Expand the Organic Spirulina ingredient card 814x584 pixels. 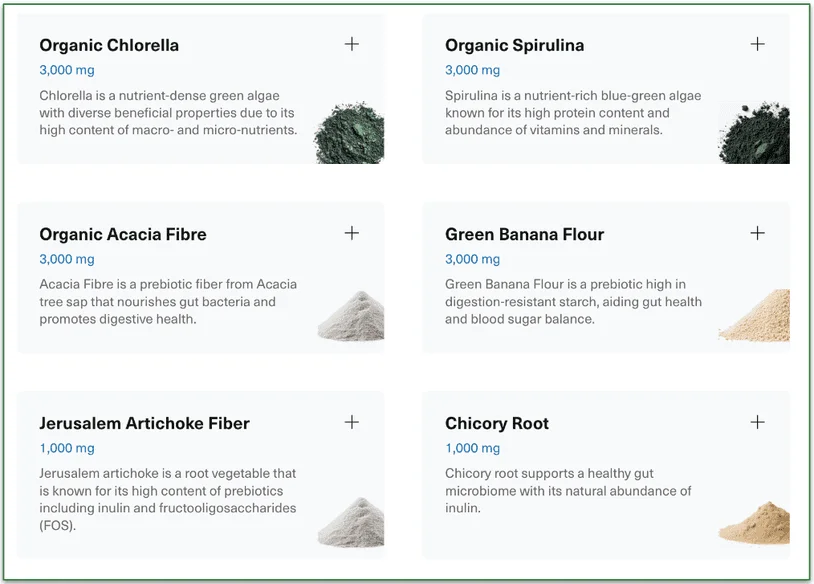tap(757, 44)
